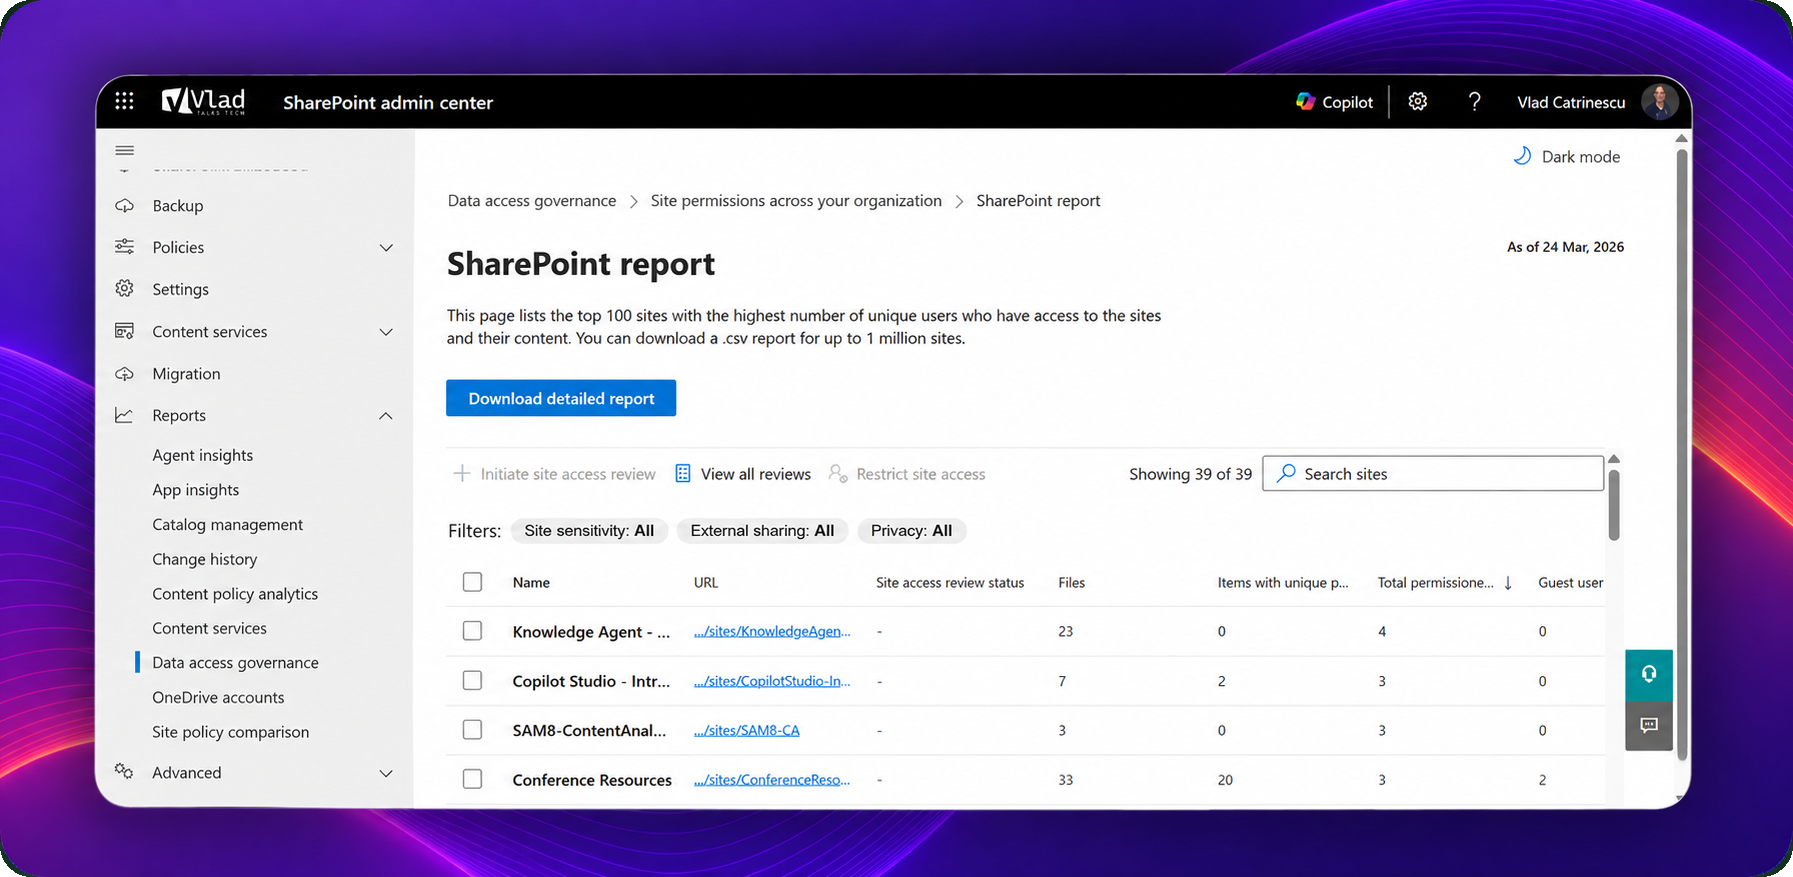1793x877 pixels.
Task: Click the Policies sliders icon
Action: pos(125,247)
